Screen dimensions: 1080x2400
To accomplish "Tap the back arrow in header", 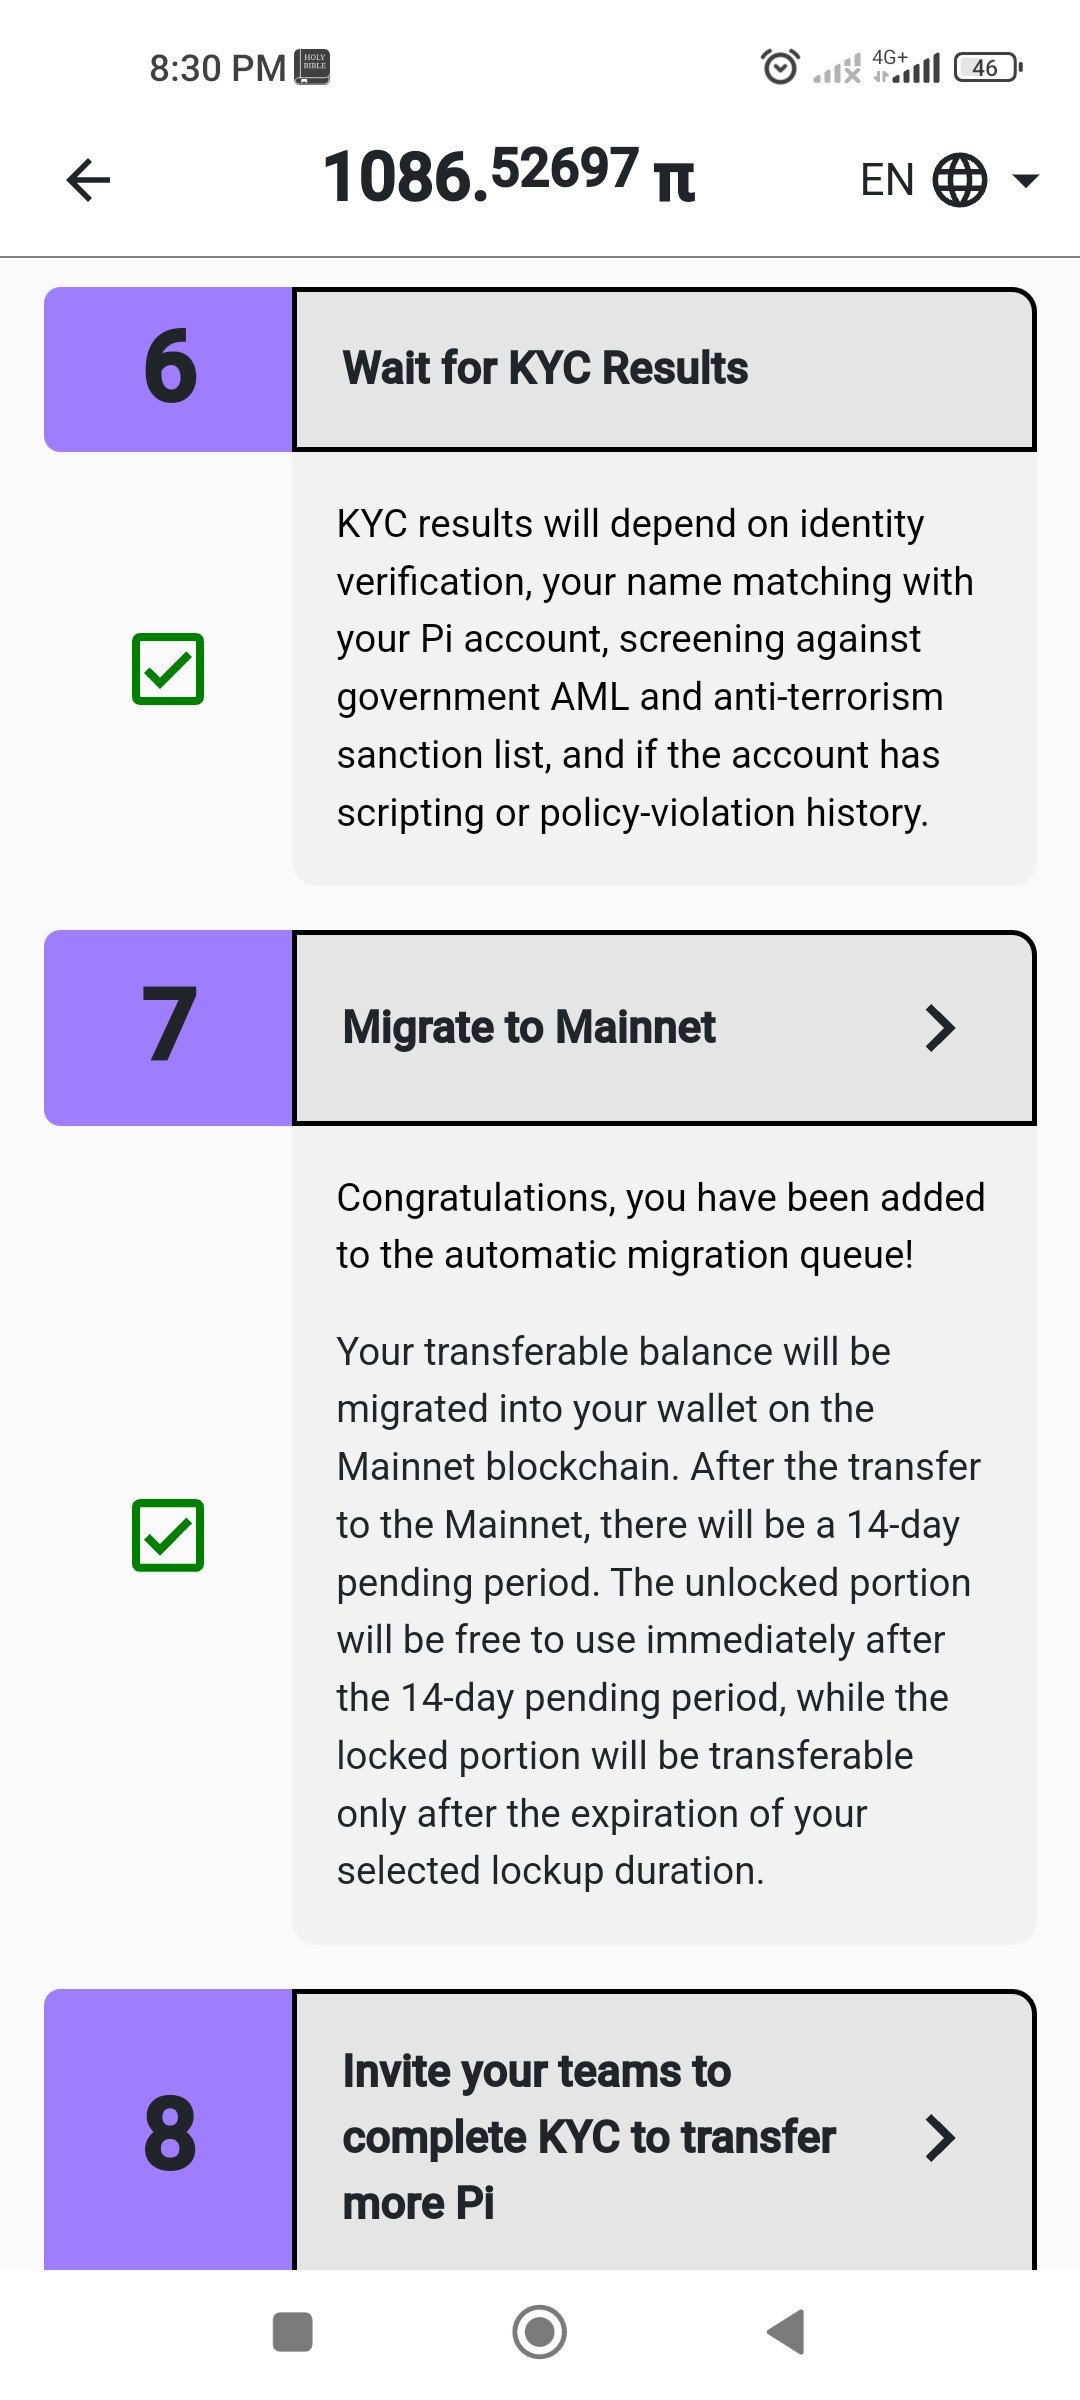I will (88, 180).
